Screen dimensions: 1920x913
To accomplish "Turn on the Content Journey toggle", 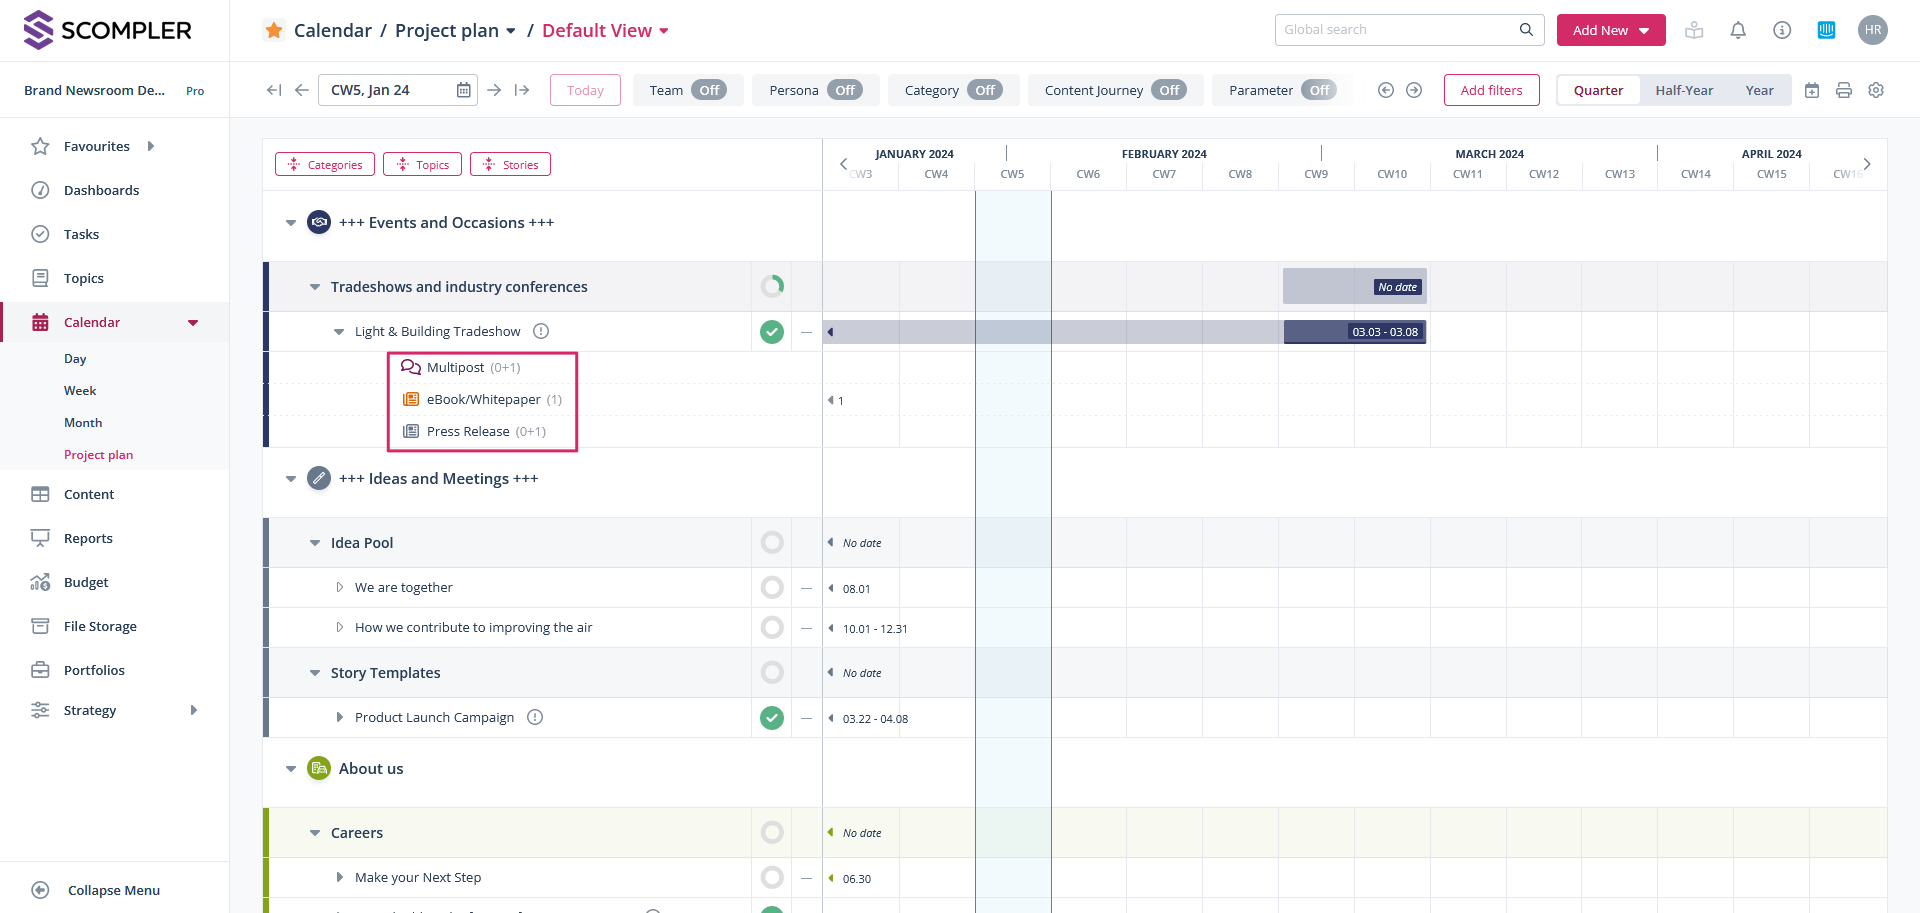I will click(1168, 90).
